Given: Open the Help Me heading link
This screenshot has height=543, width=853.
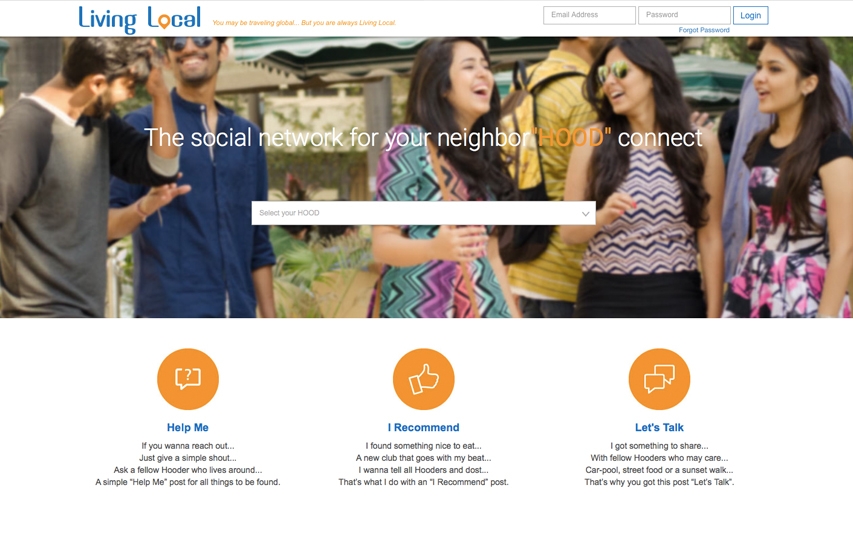Looking at the screenshot, I should point(188,427).
